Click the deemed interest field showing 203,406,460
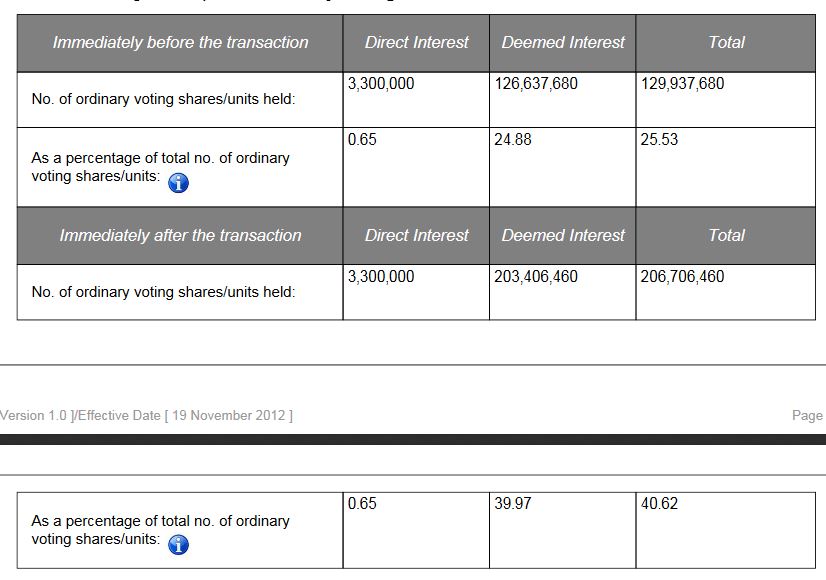 coord(562,292)
